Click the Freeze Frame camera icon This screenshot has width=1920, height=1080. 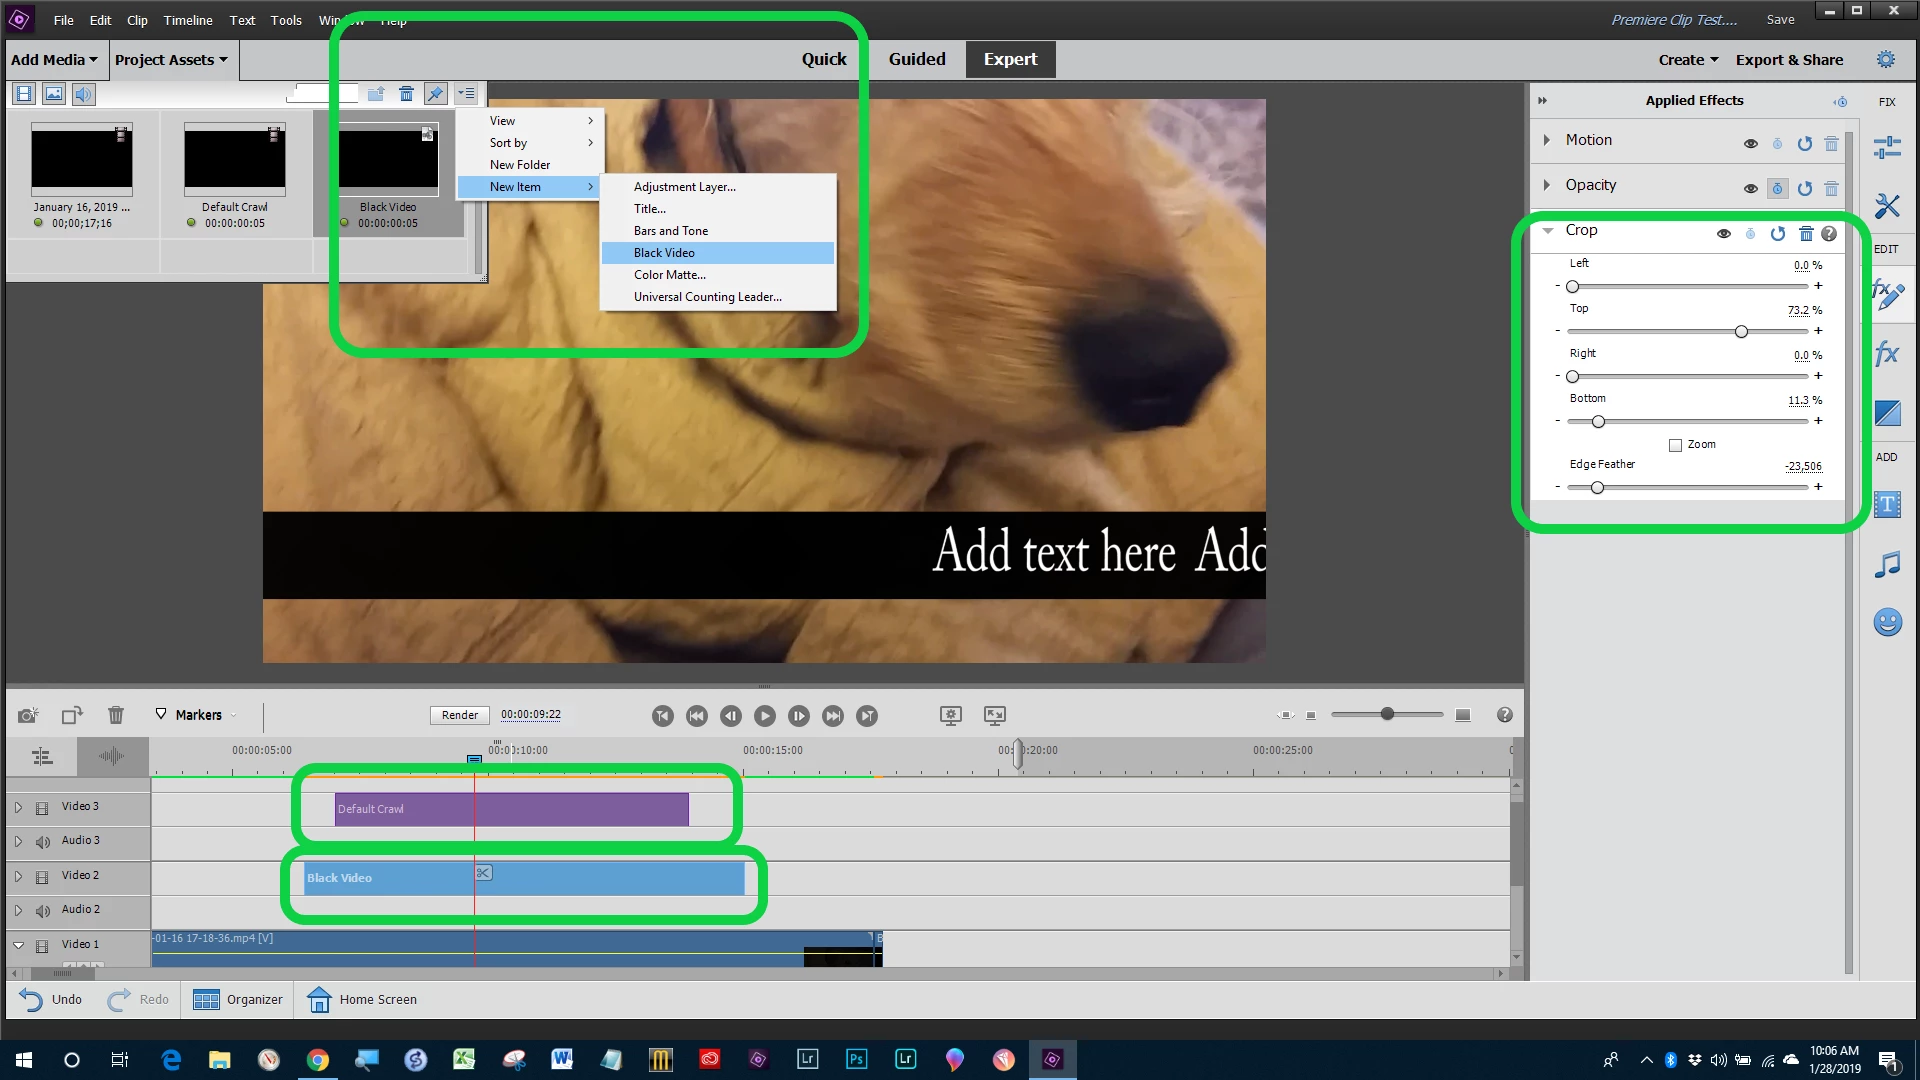click(28, 715)
